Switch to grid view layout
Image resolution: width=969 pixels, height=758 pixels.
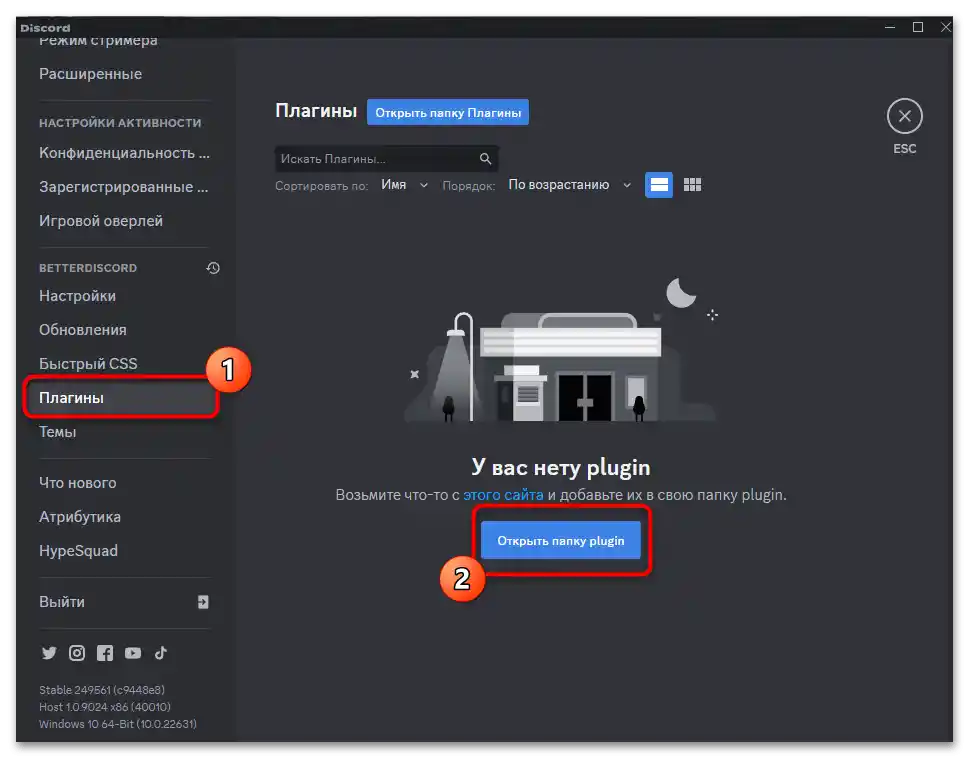click(692, 185)
